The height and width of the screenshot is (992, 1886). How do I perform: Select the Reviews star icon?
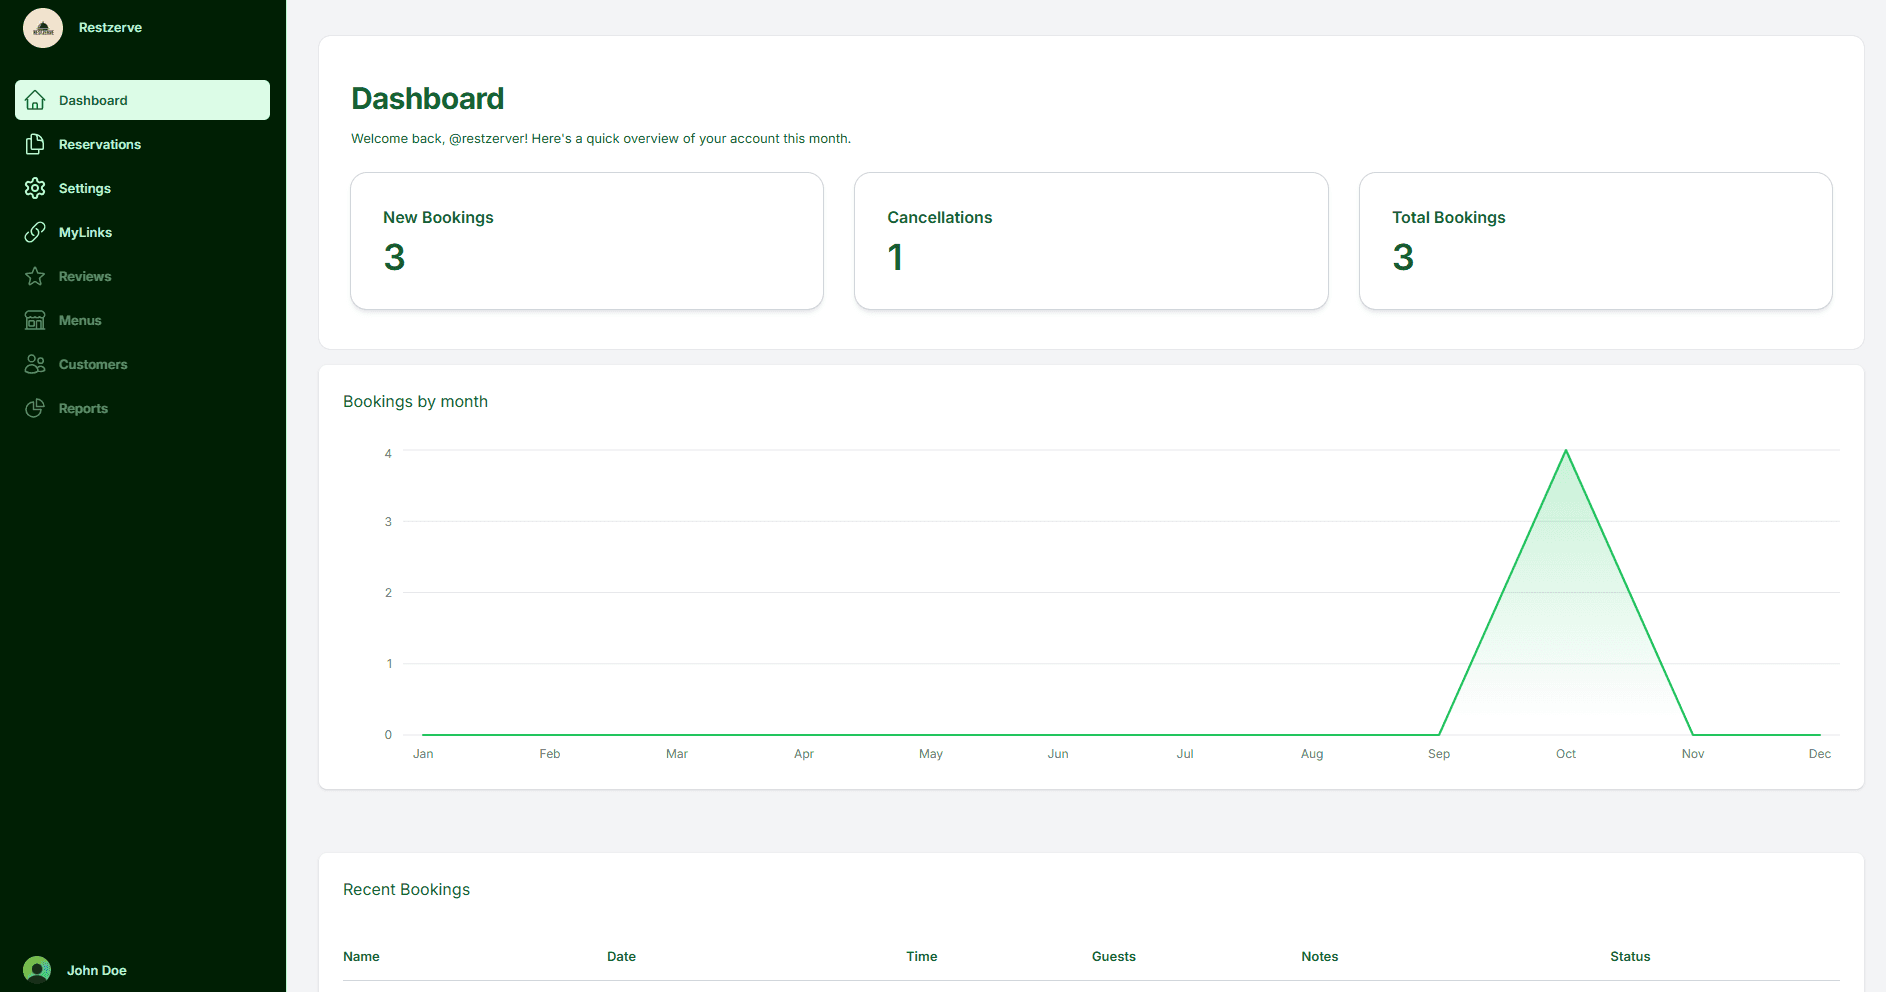point(35,276)
